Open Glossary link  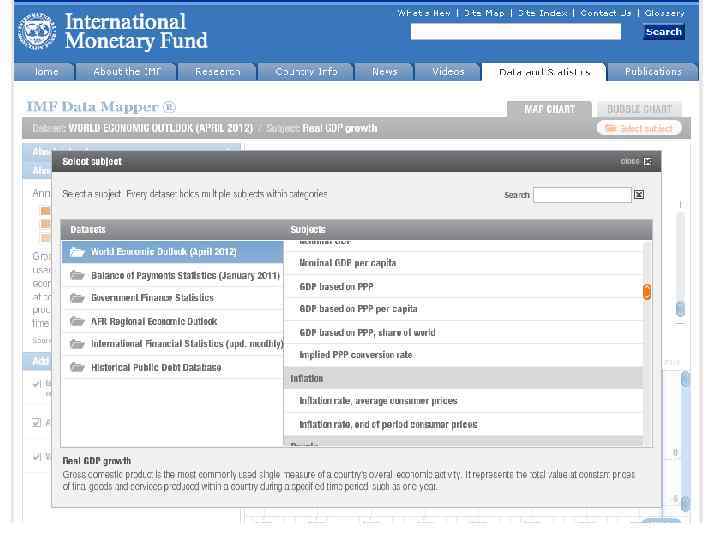coord(664,13)
